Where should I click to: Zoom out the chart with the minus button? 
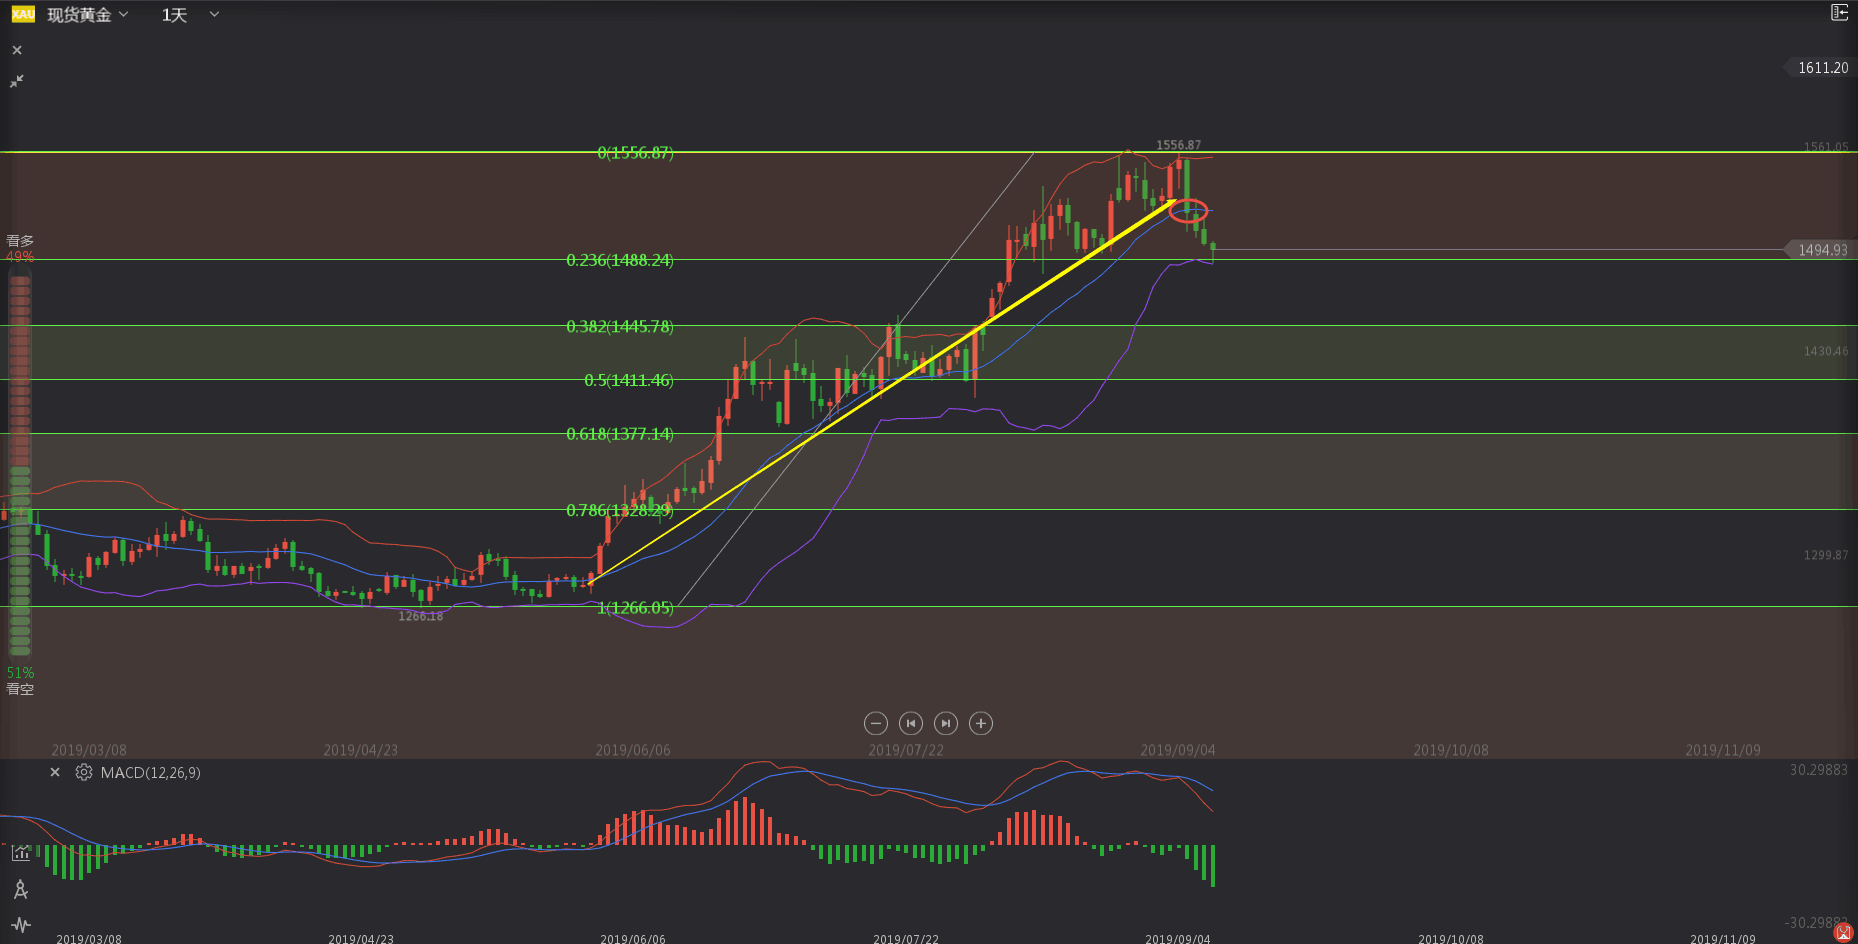875,723
